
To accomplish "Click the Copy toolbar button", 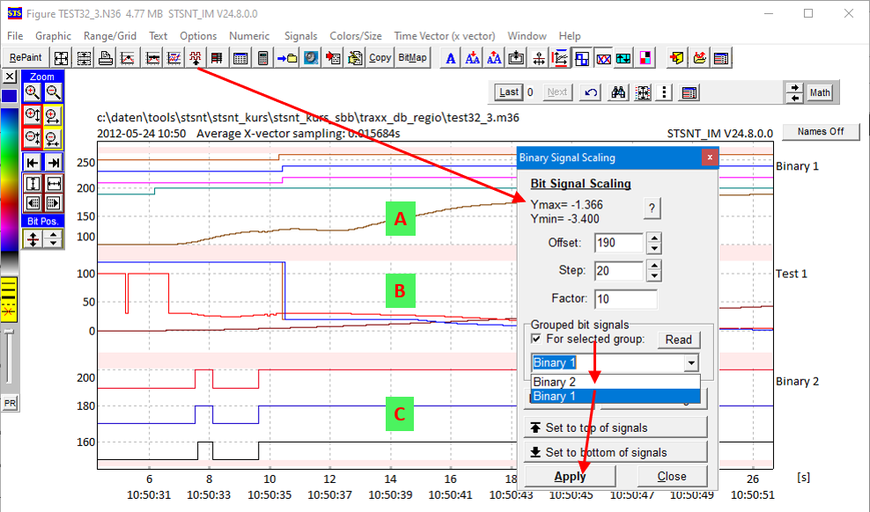I will pos(380,58).
